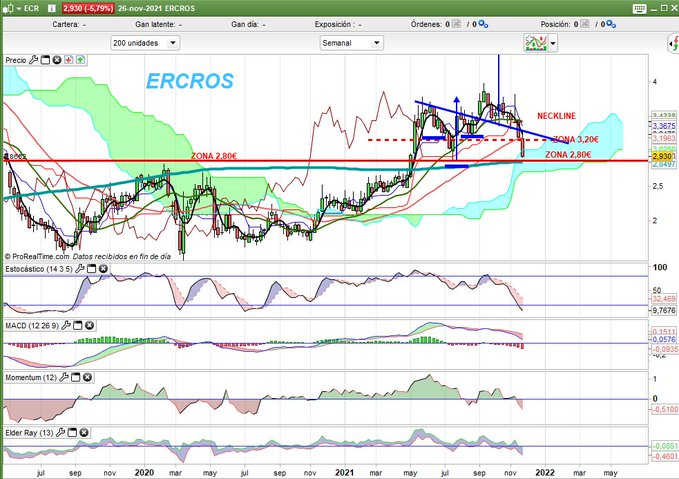
Task: Open Precio panel settings wrench
Action: [33, 60]
